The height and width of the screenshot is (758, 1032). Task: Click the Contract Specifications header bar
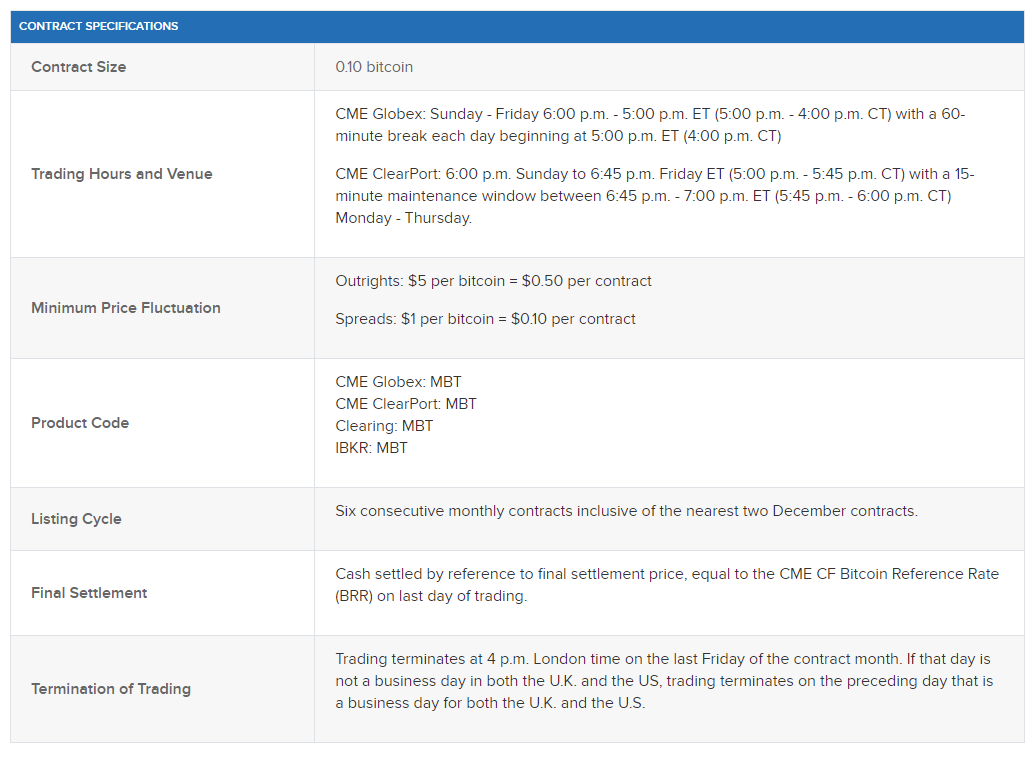pyautogui.click(x=517, y=26)
